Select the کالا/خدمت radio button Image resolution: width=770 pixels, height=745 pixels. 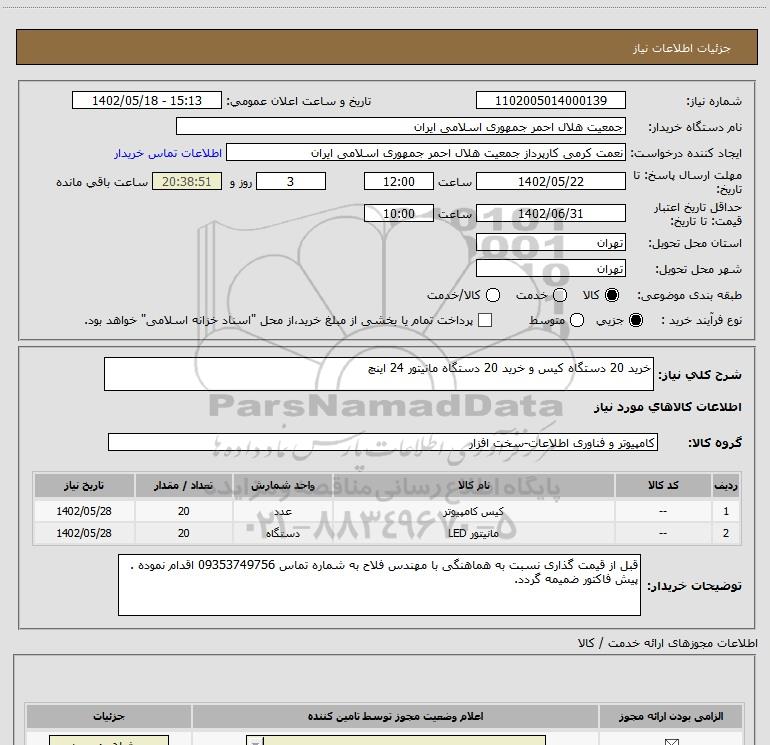(493, 295)
